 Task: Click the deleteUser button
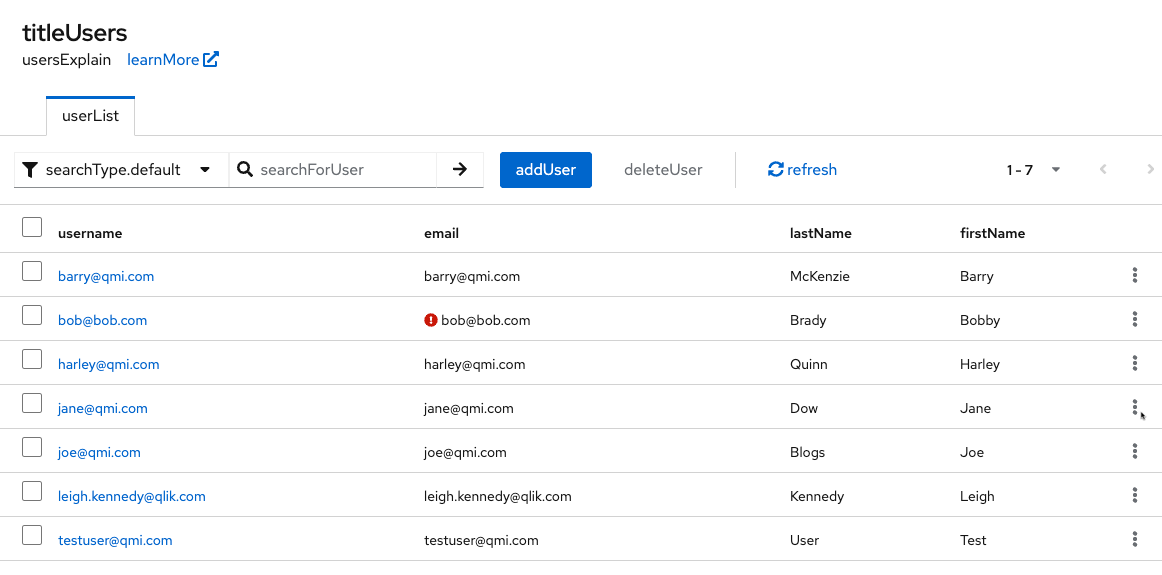[x=663, y=170]
